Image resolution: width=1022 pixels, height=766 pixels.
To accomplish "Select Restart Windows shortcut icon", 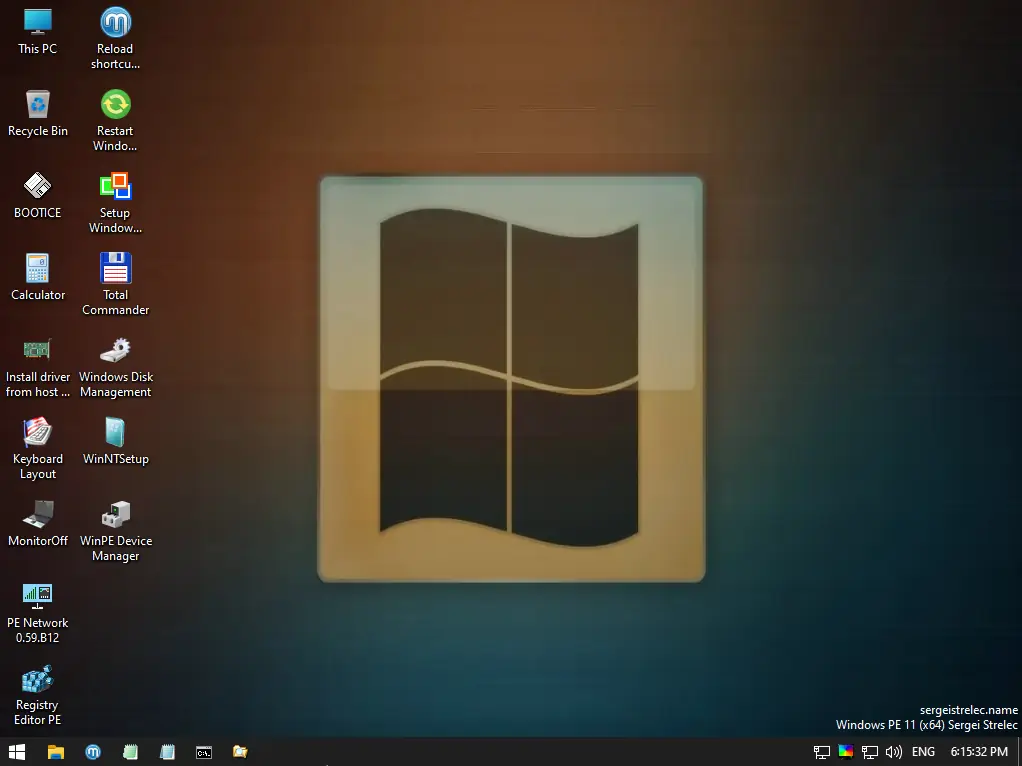I will coord(115,120).
